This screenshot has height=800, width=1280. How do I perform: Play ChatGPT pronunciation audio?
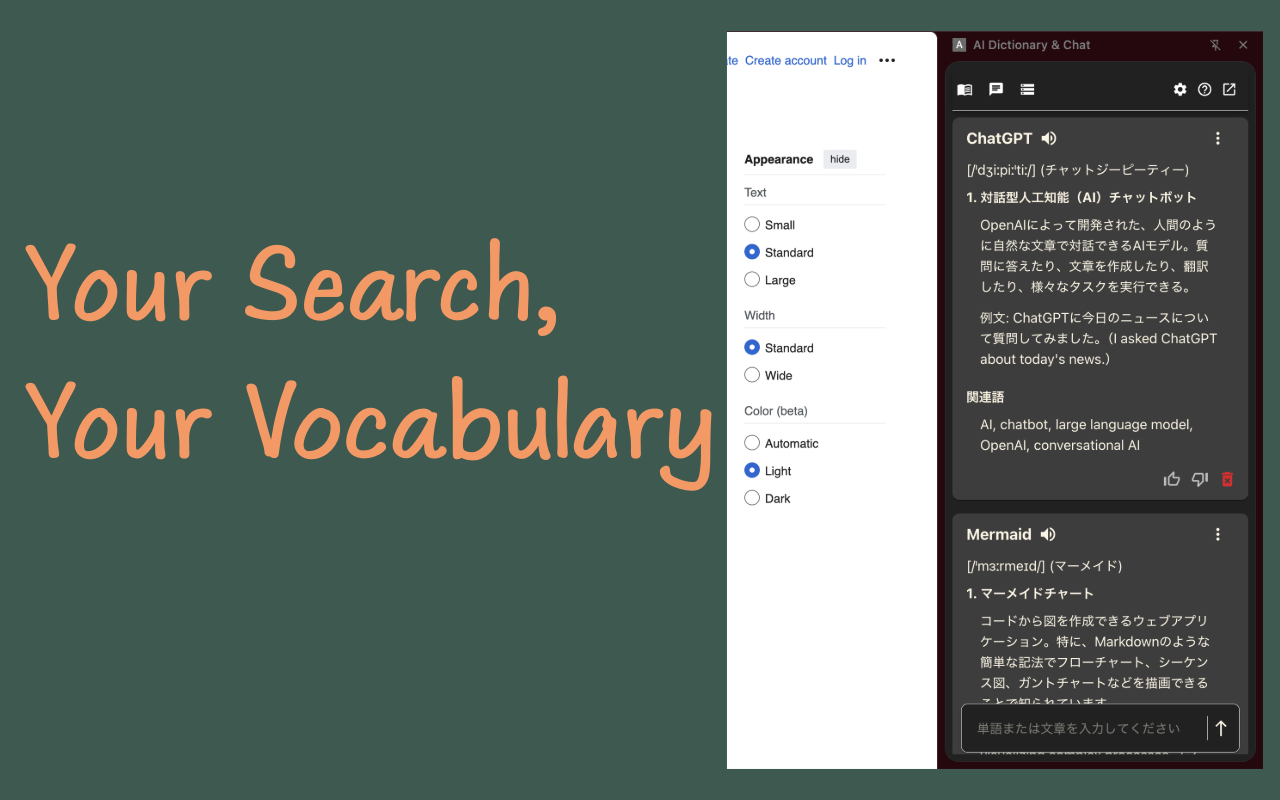coord(1049,138)
